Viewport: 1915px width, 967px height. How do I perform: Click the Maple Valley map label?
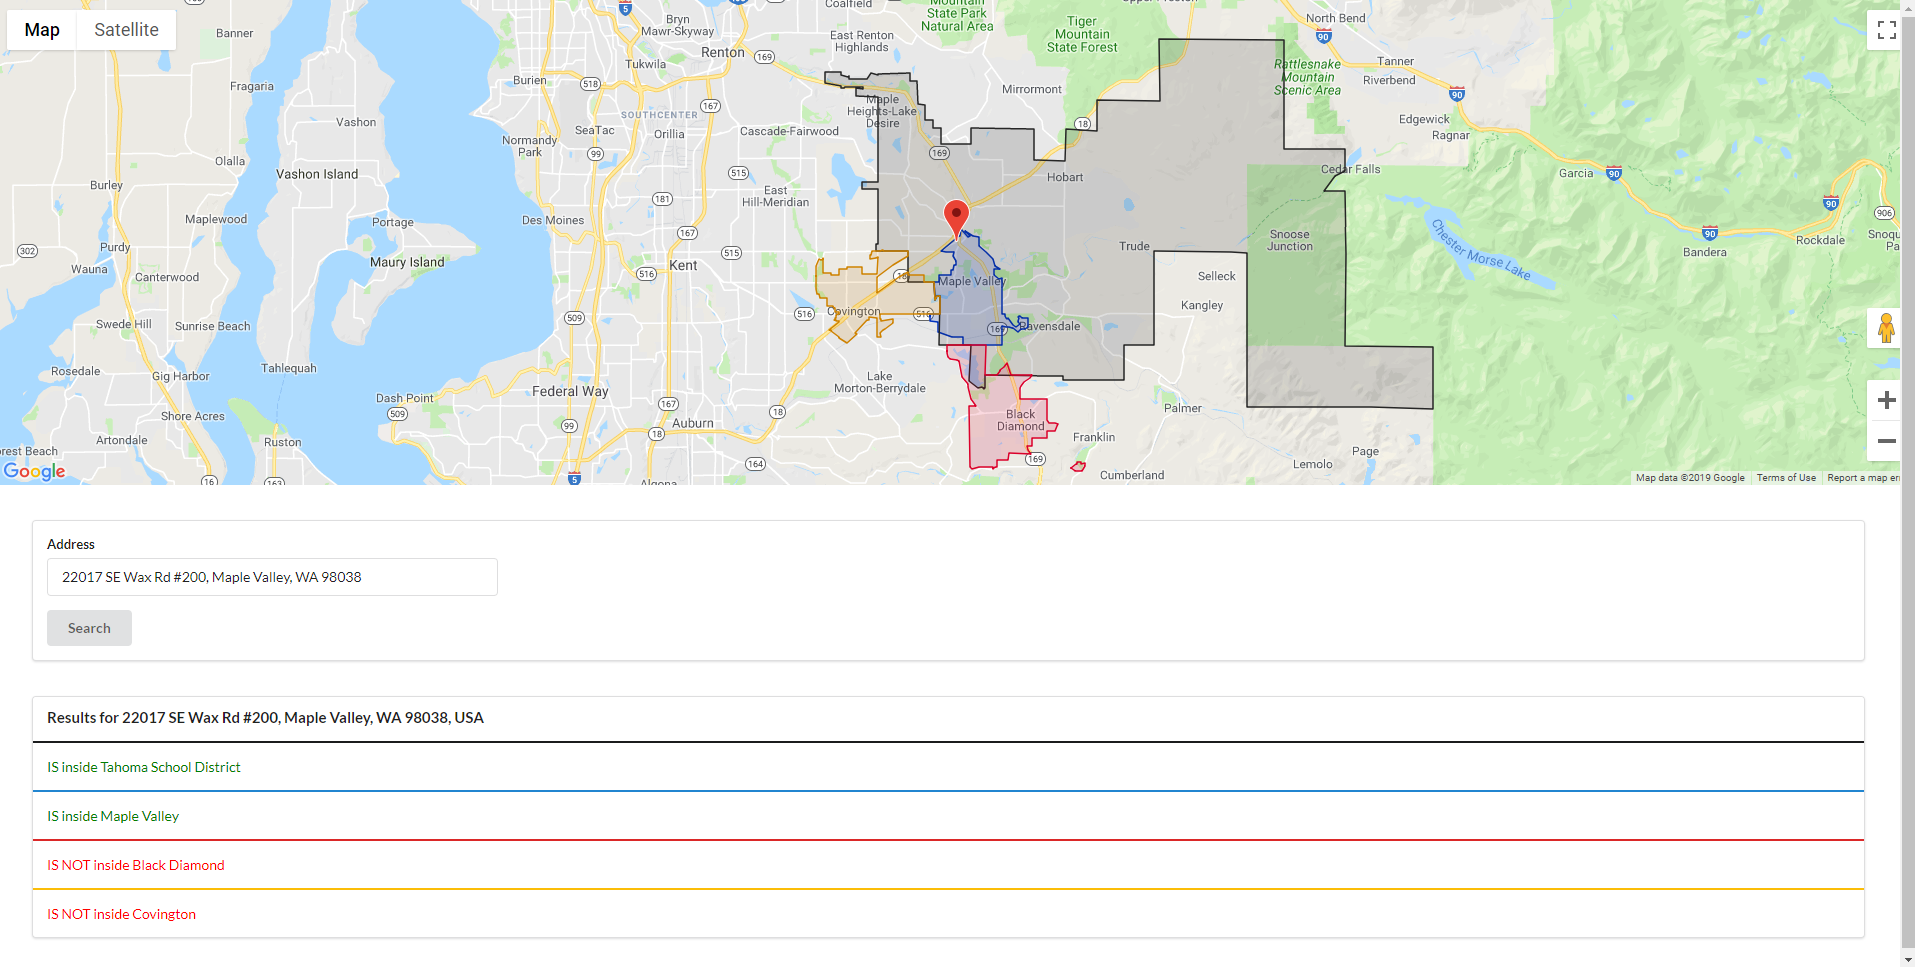tap(971, 281)
